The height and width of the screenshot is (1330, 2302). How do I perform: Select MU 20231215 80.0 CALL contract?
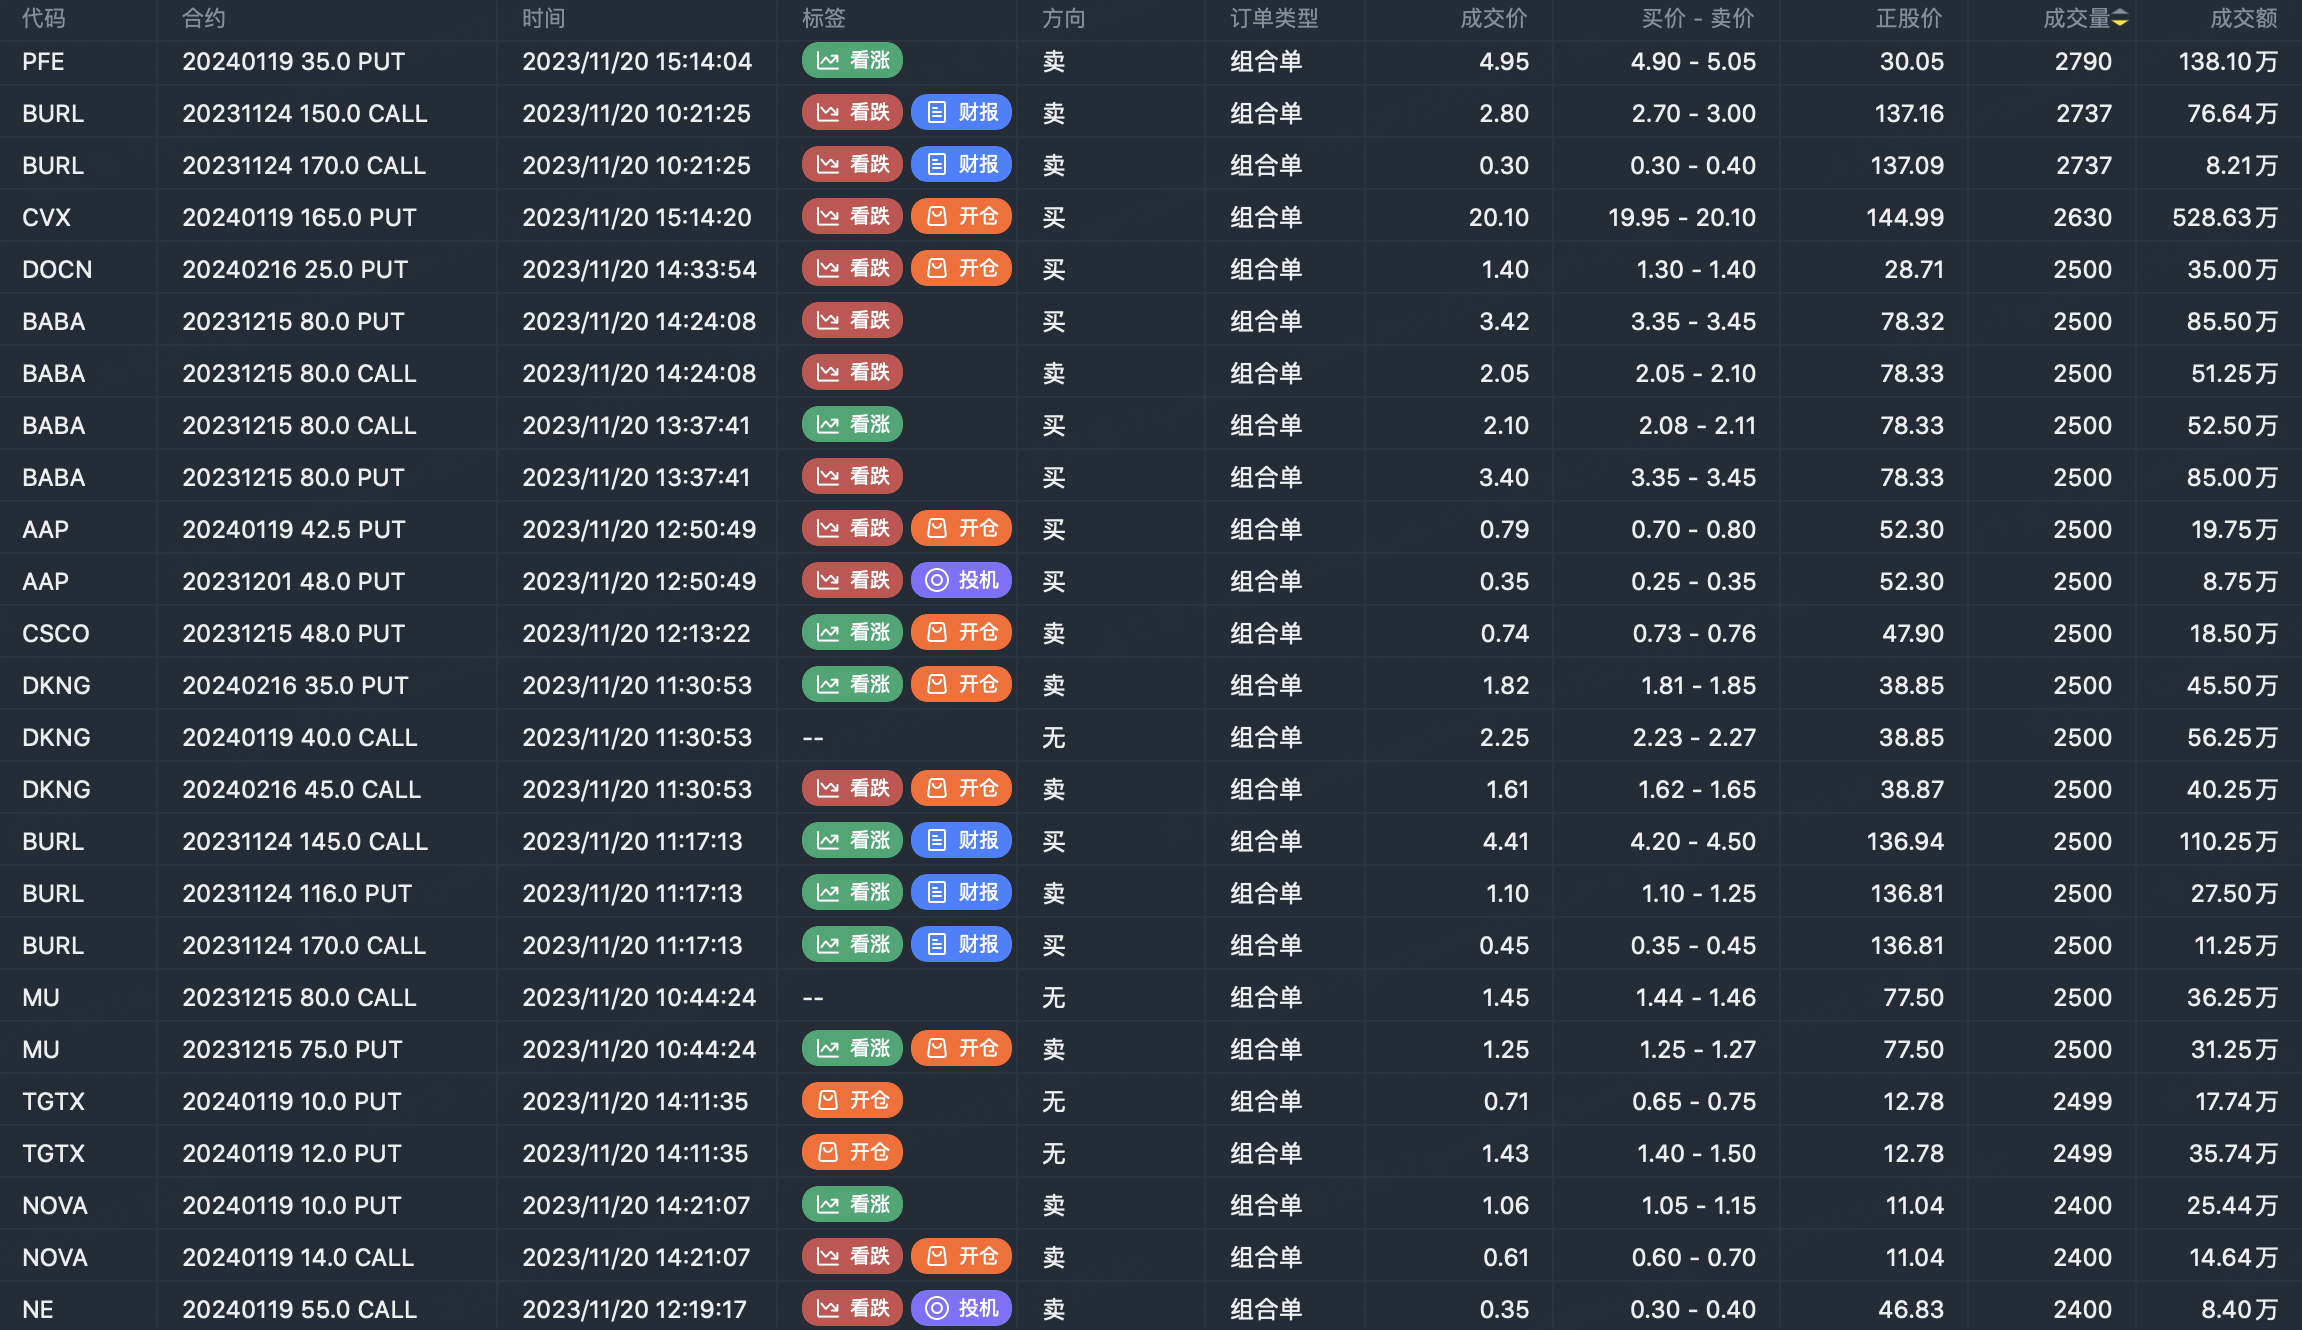(x=299, y=997)
